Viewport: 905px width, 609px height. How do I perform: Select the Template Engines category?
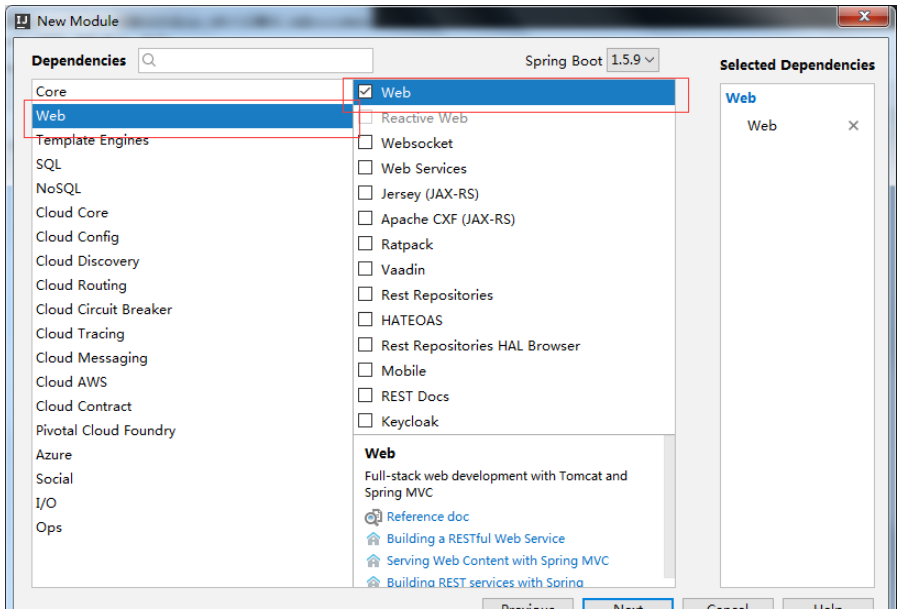(92, 140)
